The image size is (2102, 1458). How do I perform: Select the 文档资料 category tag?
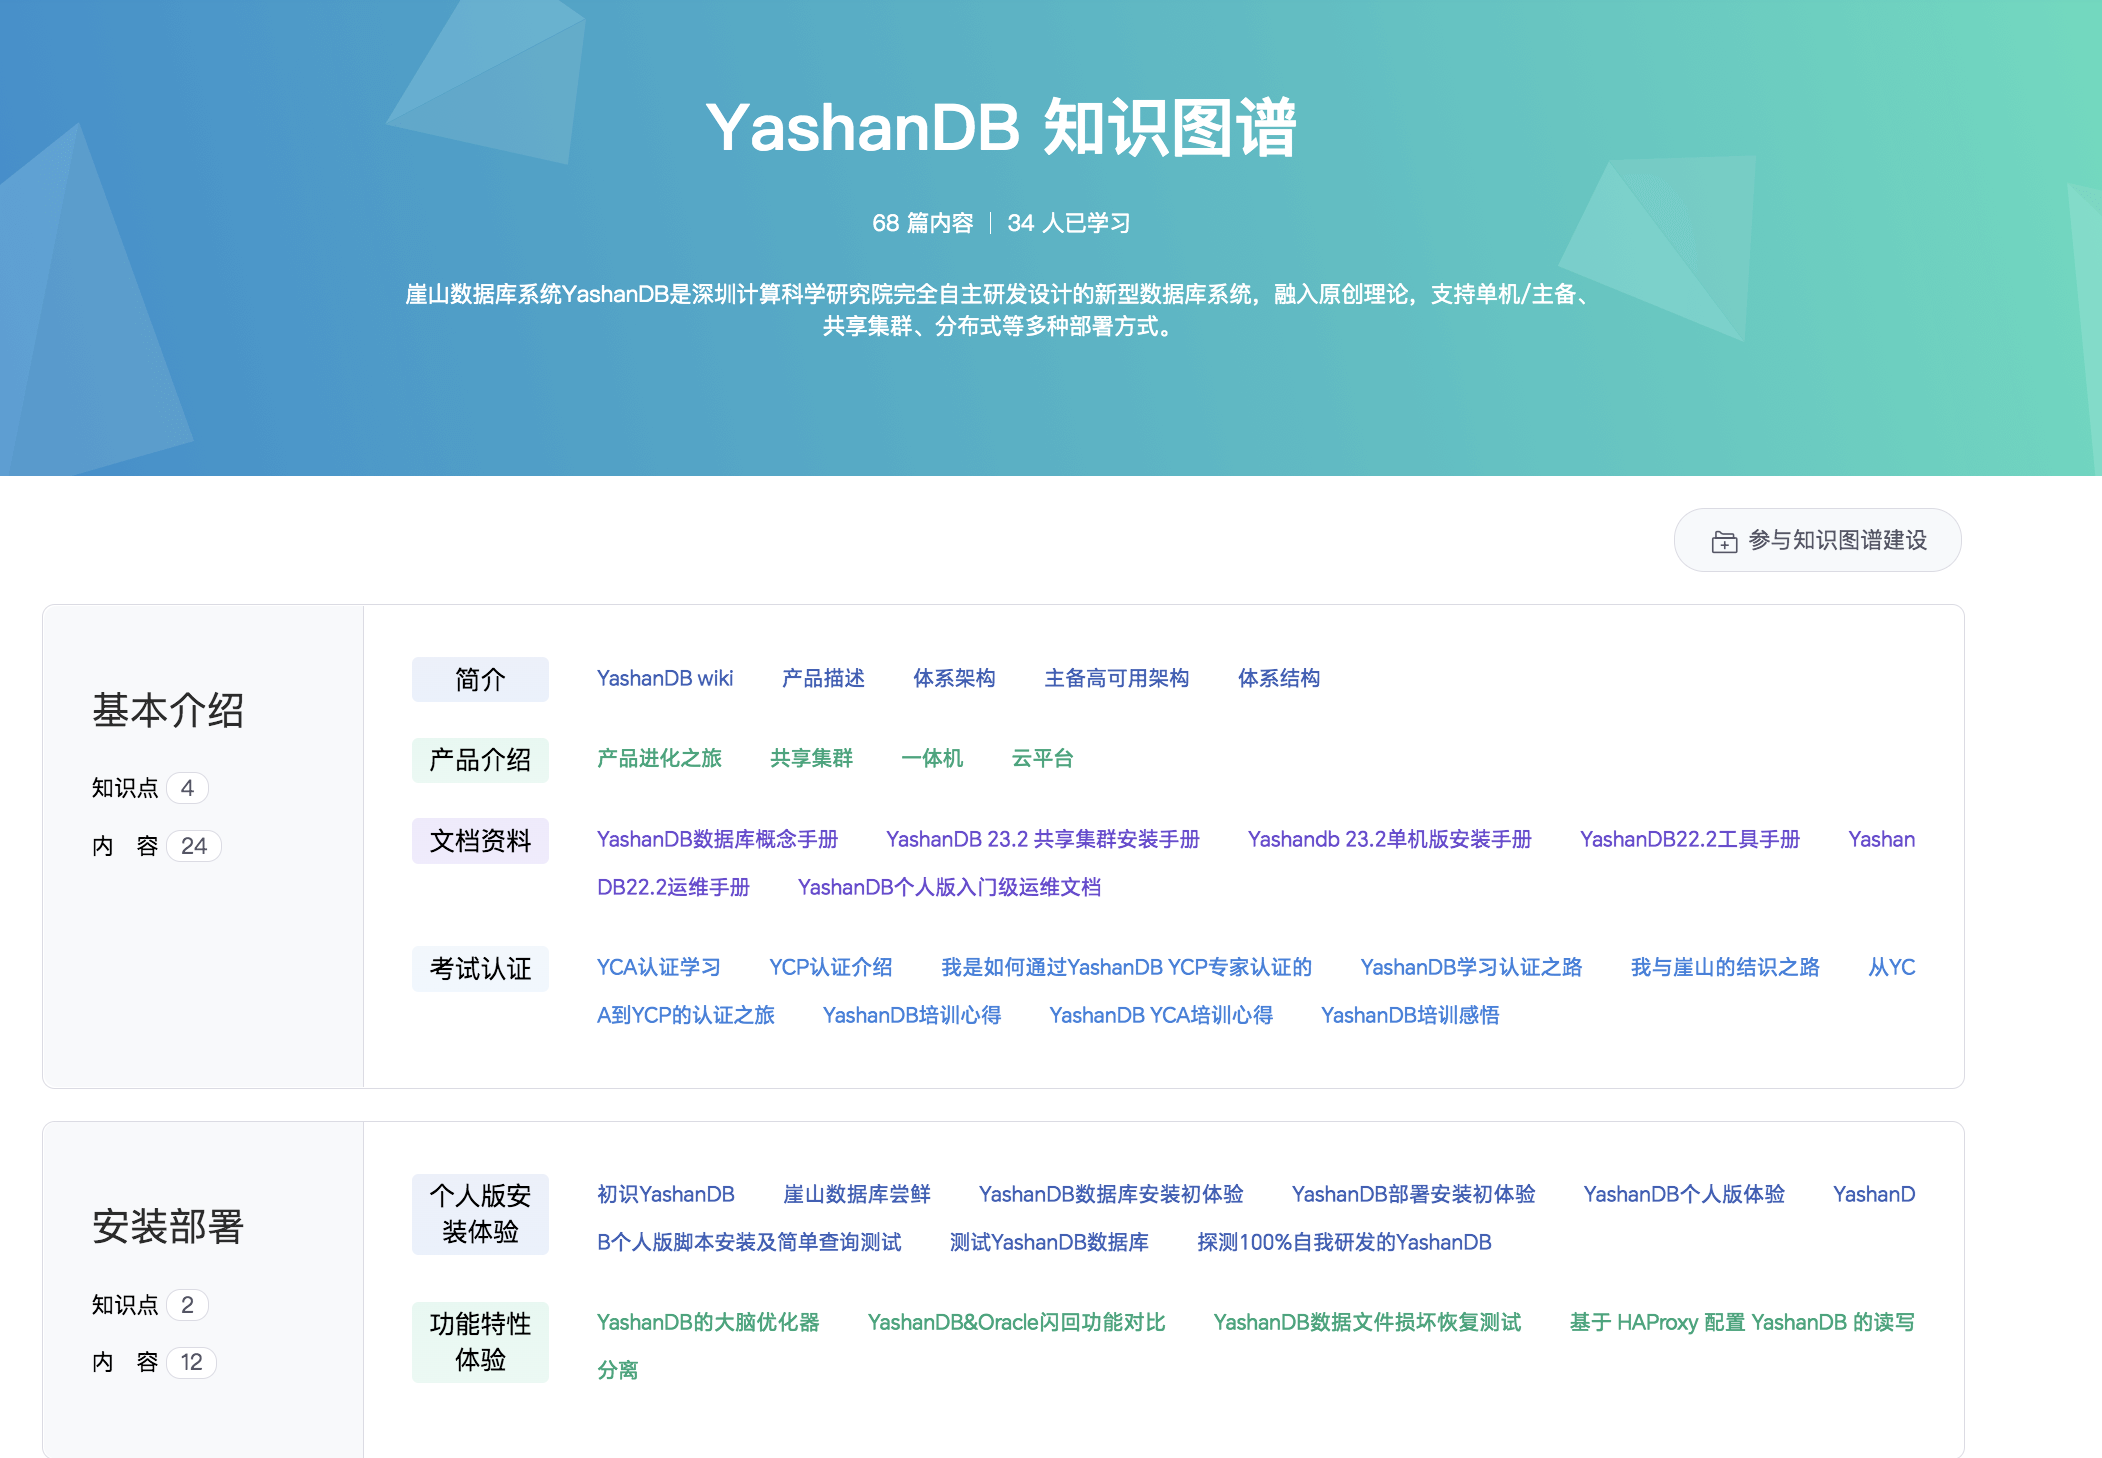click(x=480, y=841)
